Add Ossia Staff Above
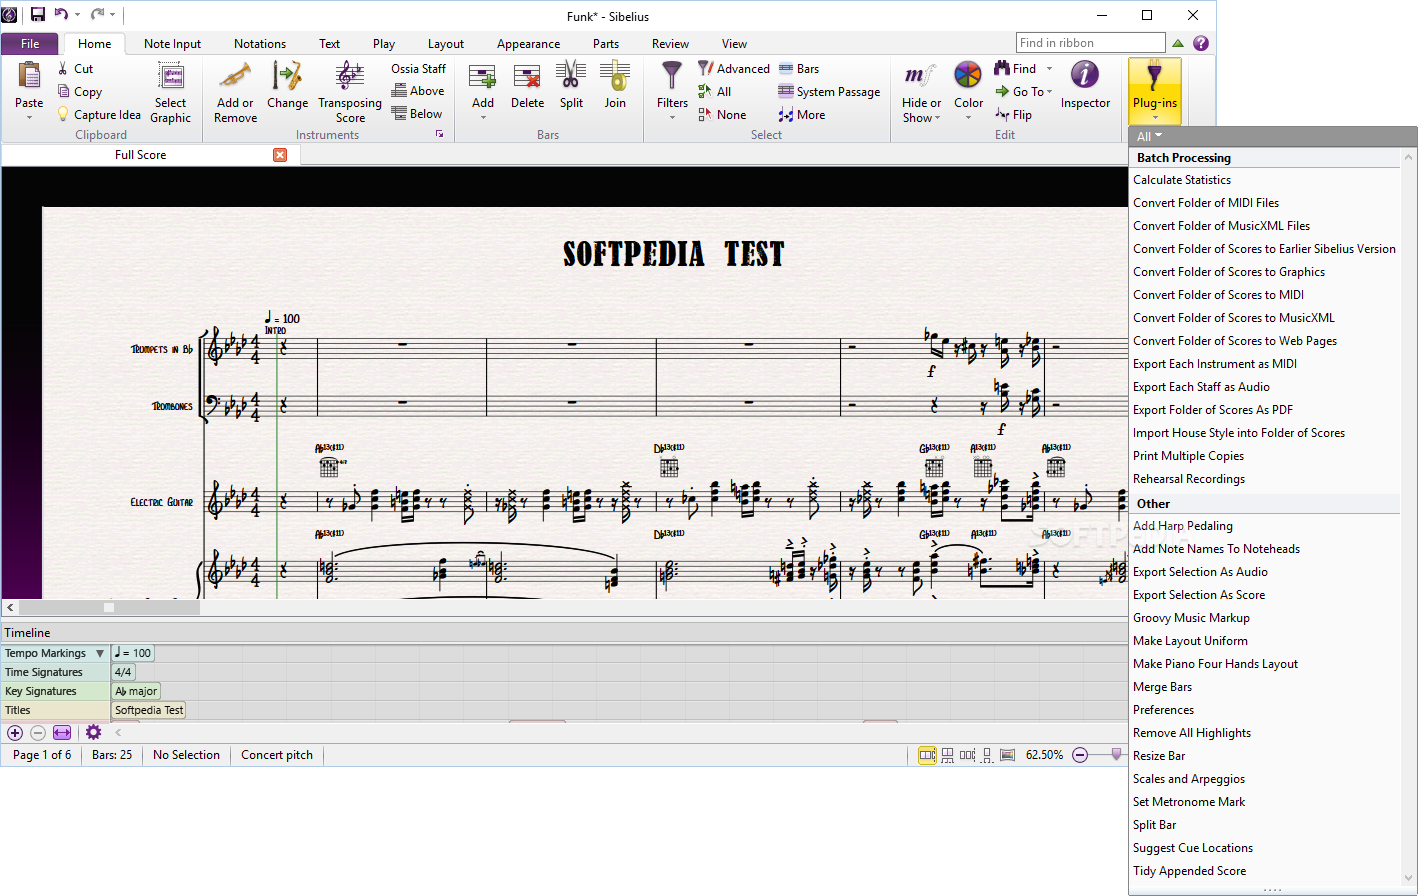Image resolution: width=1418 pixels, height=896 pixels. point(418,91)
